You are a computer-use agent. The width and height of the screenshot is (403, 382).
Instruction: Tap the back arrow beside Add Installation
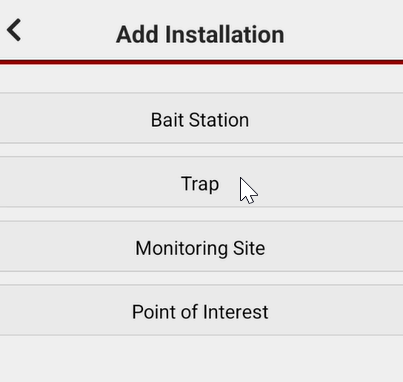pos(14,30)
